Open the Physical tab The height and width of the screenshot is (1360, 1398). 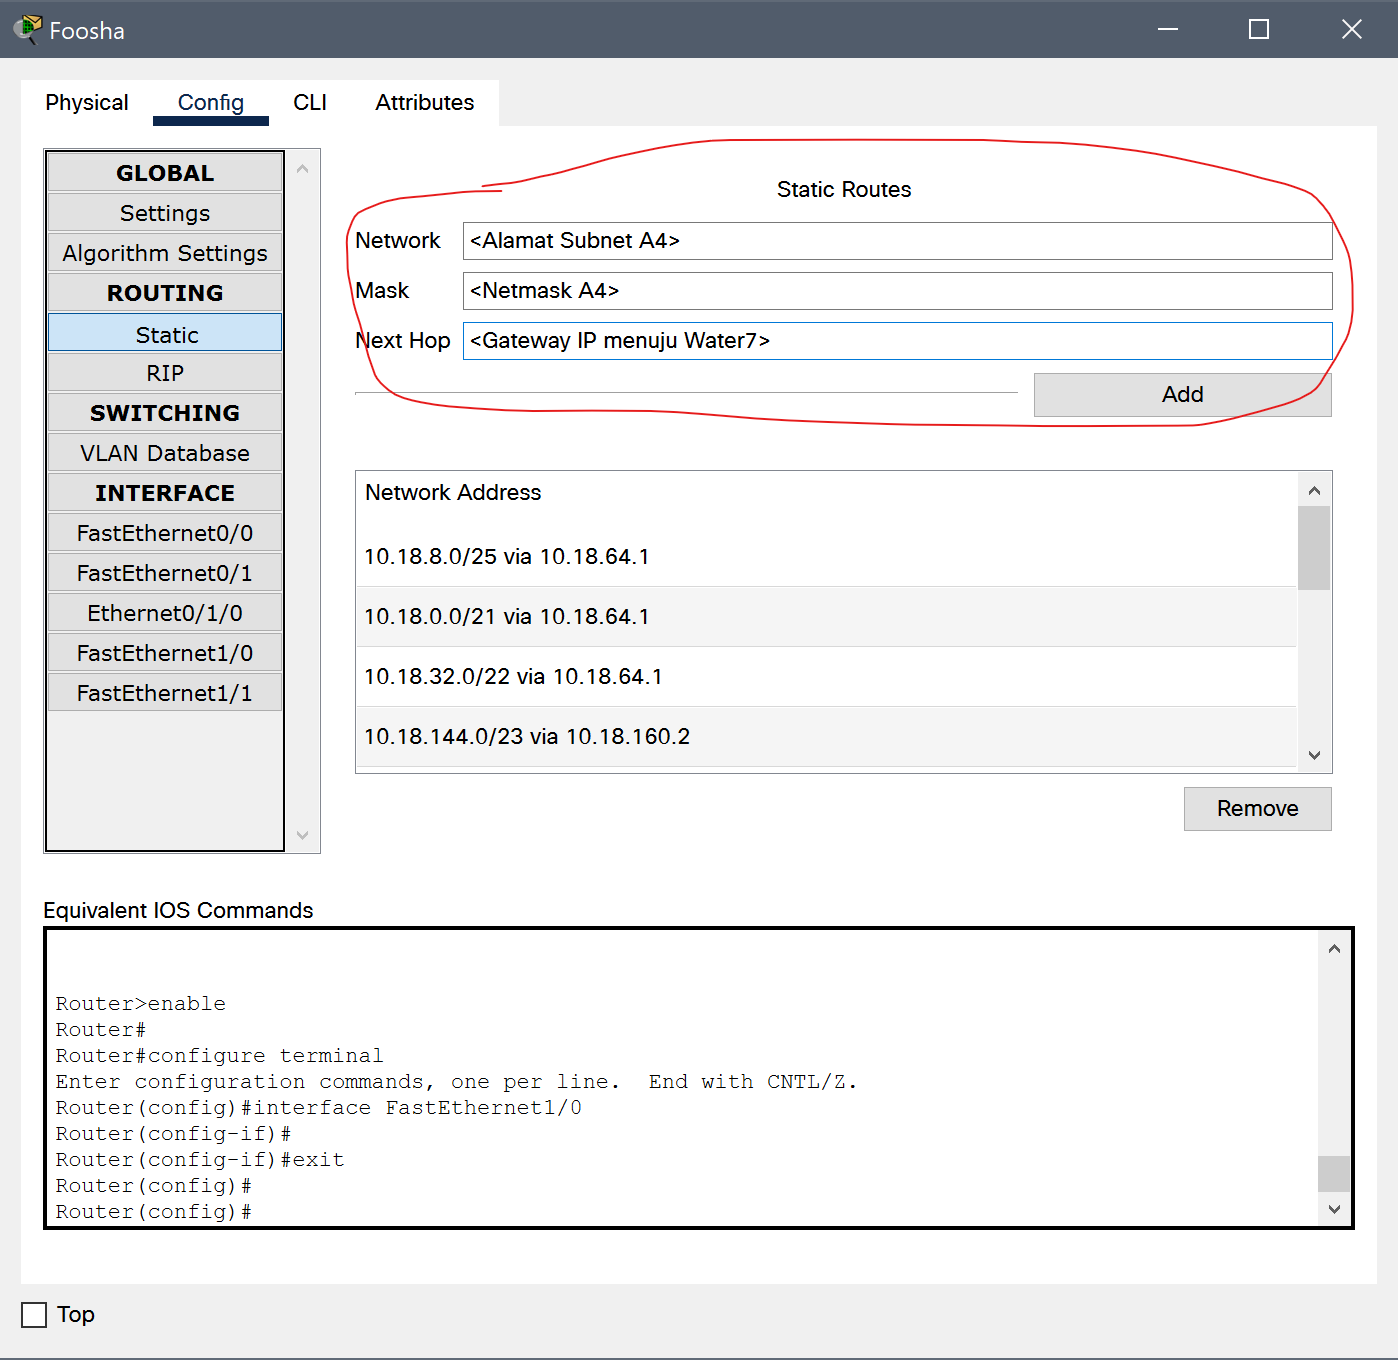87,102
